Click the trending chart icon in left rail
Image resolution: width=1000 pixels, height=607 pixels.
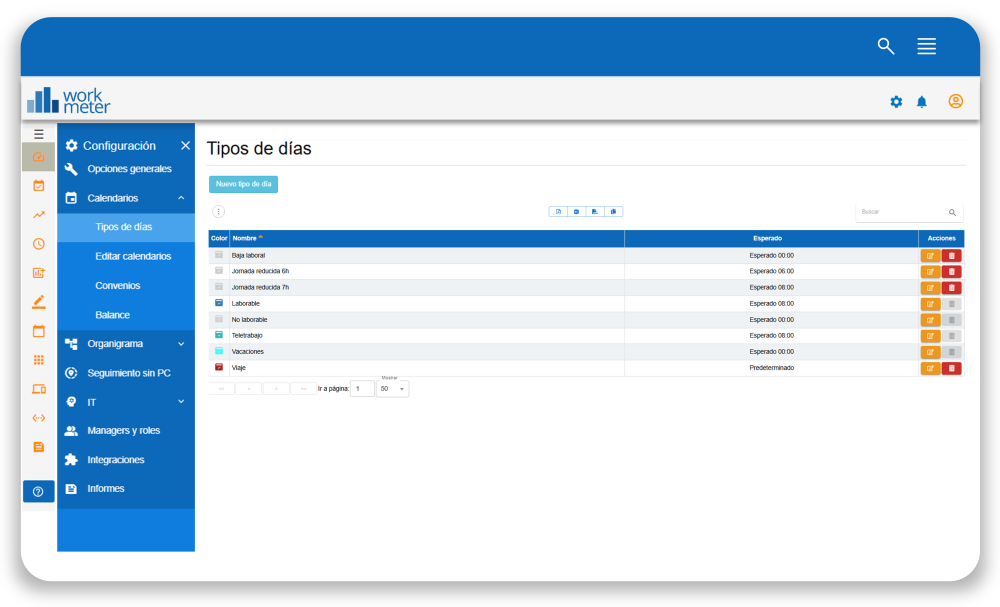coord(39,214)
